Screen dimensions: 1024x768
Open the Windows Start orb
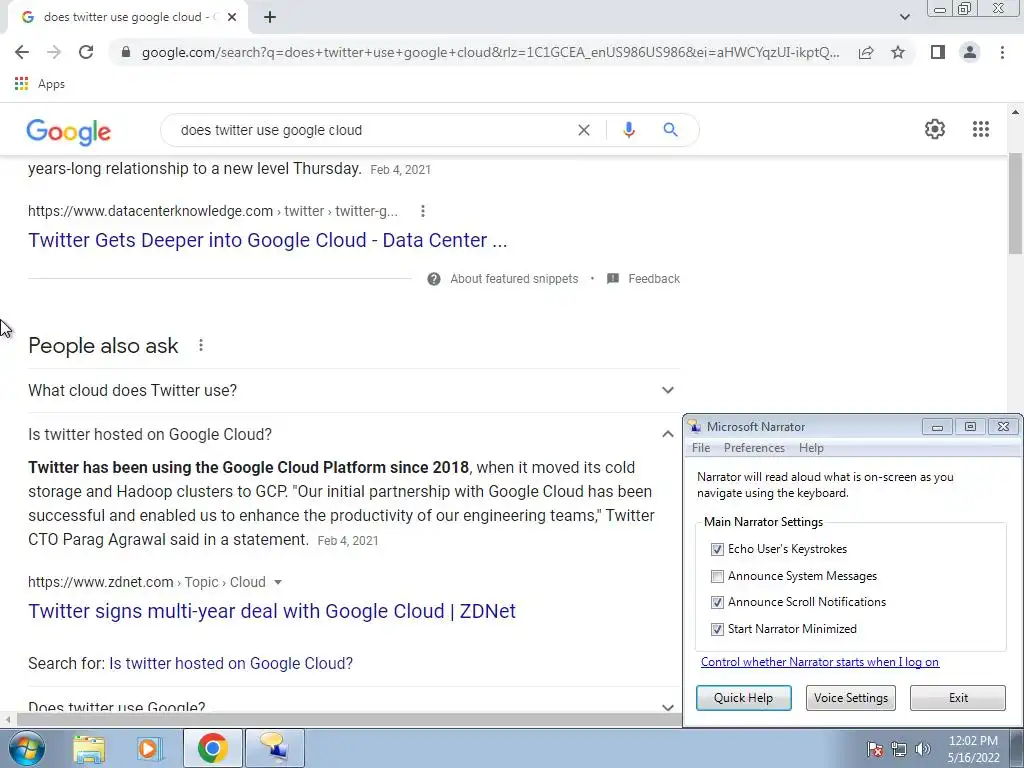pos(26,748)
